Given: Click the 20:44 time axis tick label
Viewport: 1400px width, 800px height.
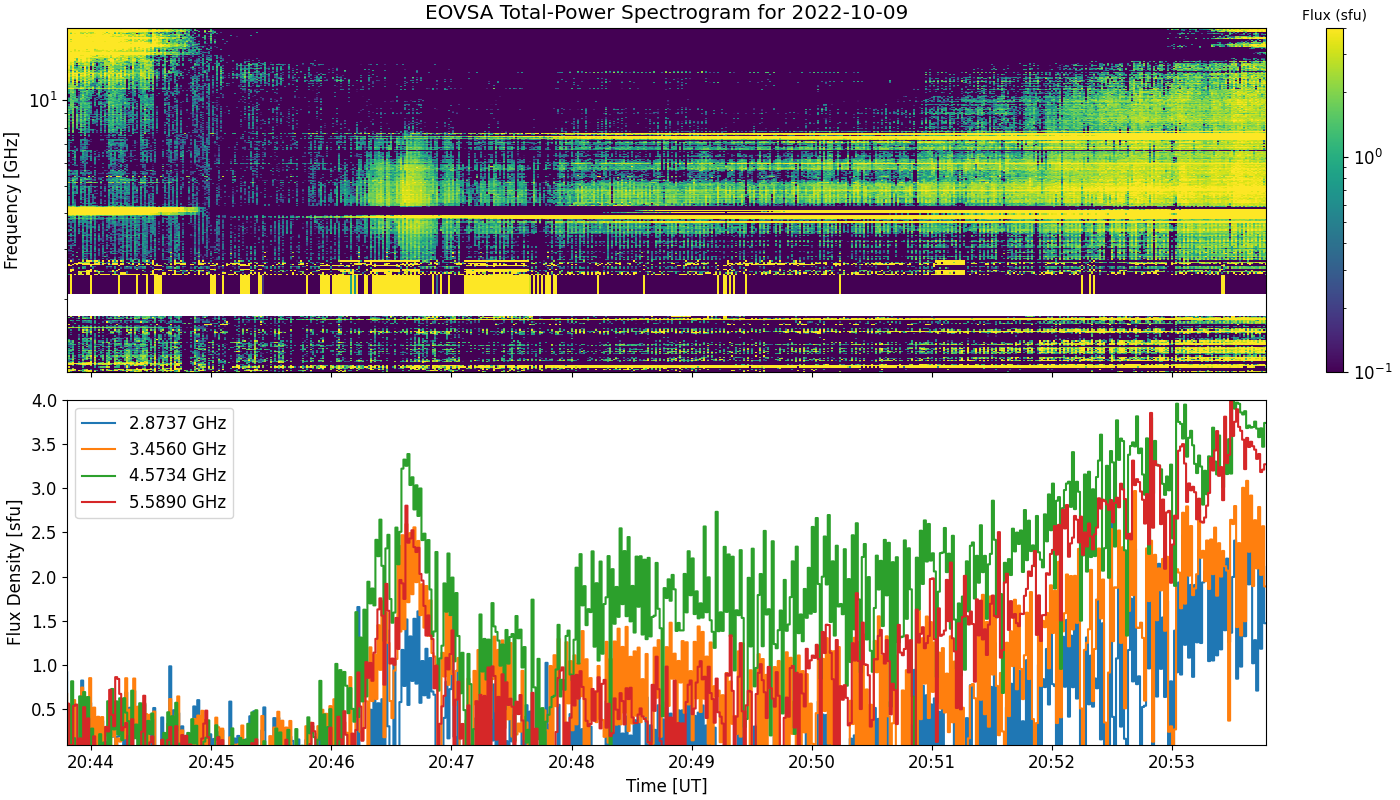Looking at the screenshot, I should pyautogui.click(x=91, y=763).
